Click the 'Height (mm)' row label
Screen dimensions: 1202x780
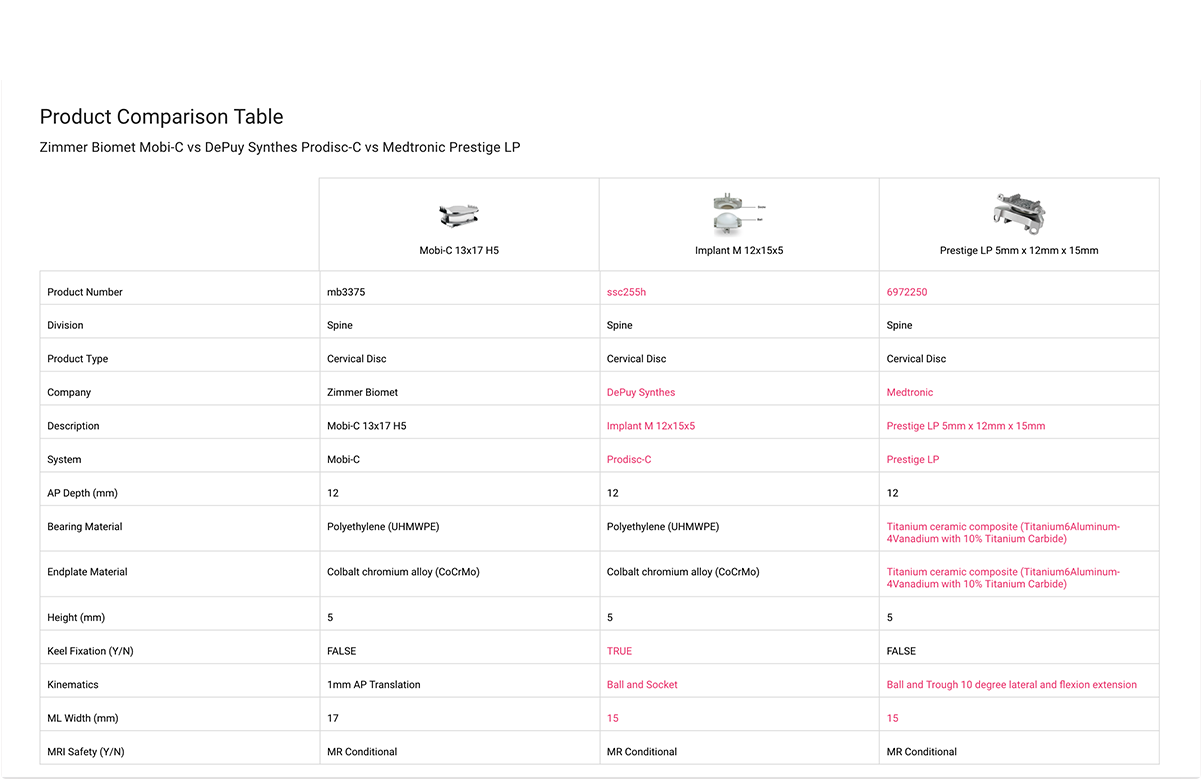pyautogui.click(x=76, y=618)
